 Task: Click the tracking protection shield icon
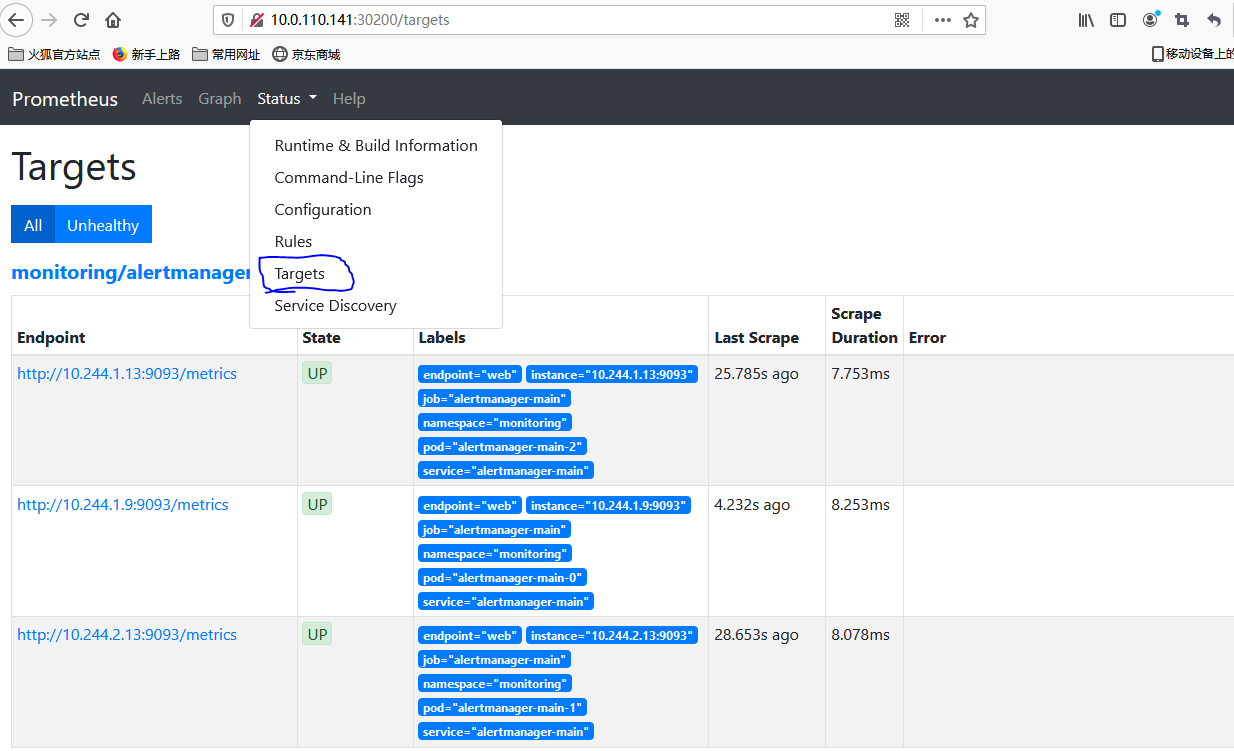click(229, 20)
